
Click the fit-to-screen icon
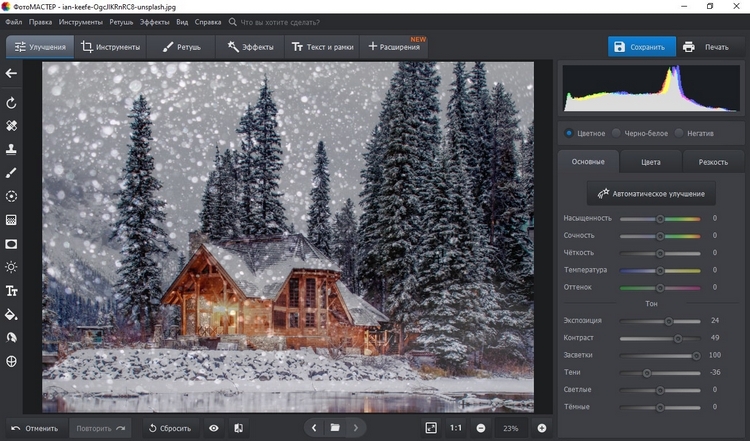431,428
